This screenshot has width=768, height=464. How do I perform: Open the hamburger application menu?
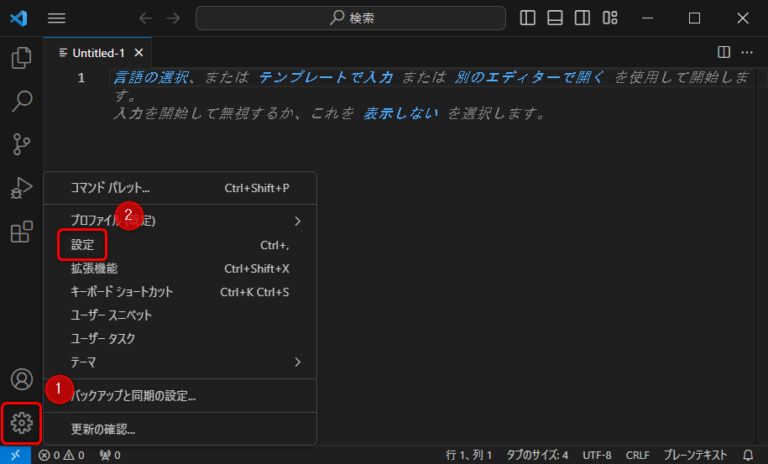click(57, 18)
